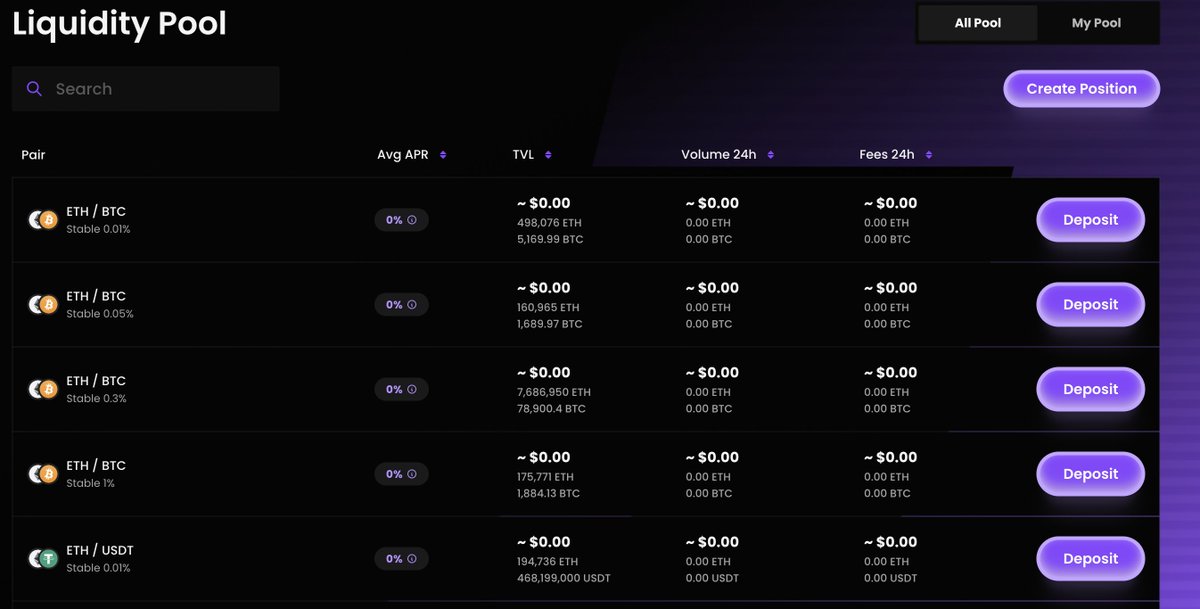
Task: Select the ETH / USDT pair name
Action: 100,551
